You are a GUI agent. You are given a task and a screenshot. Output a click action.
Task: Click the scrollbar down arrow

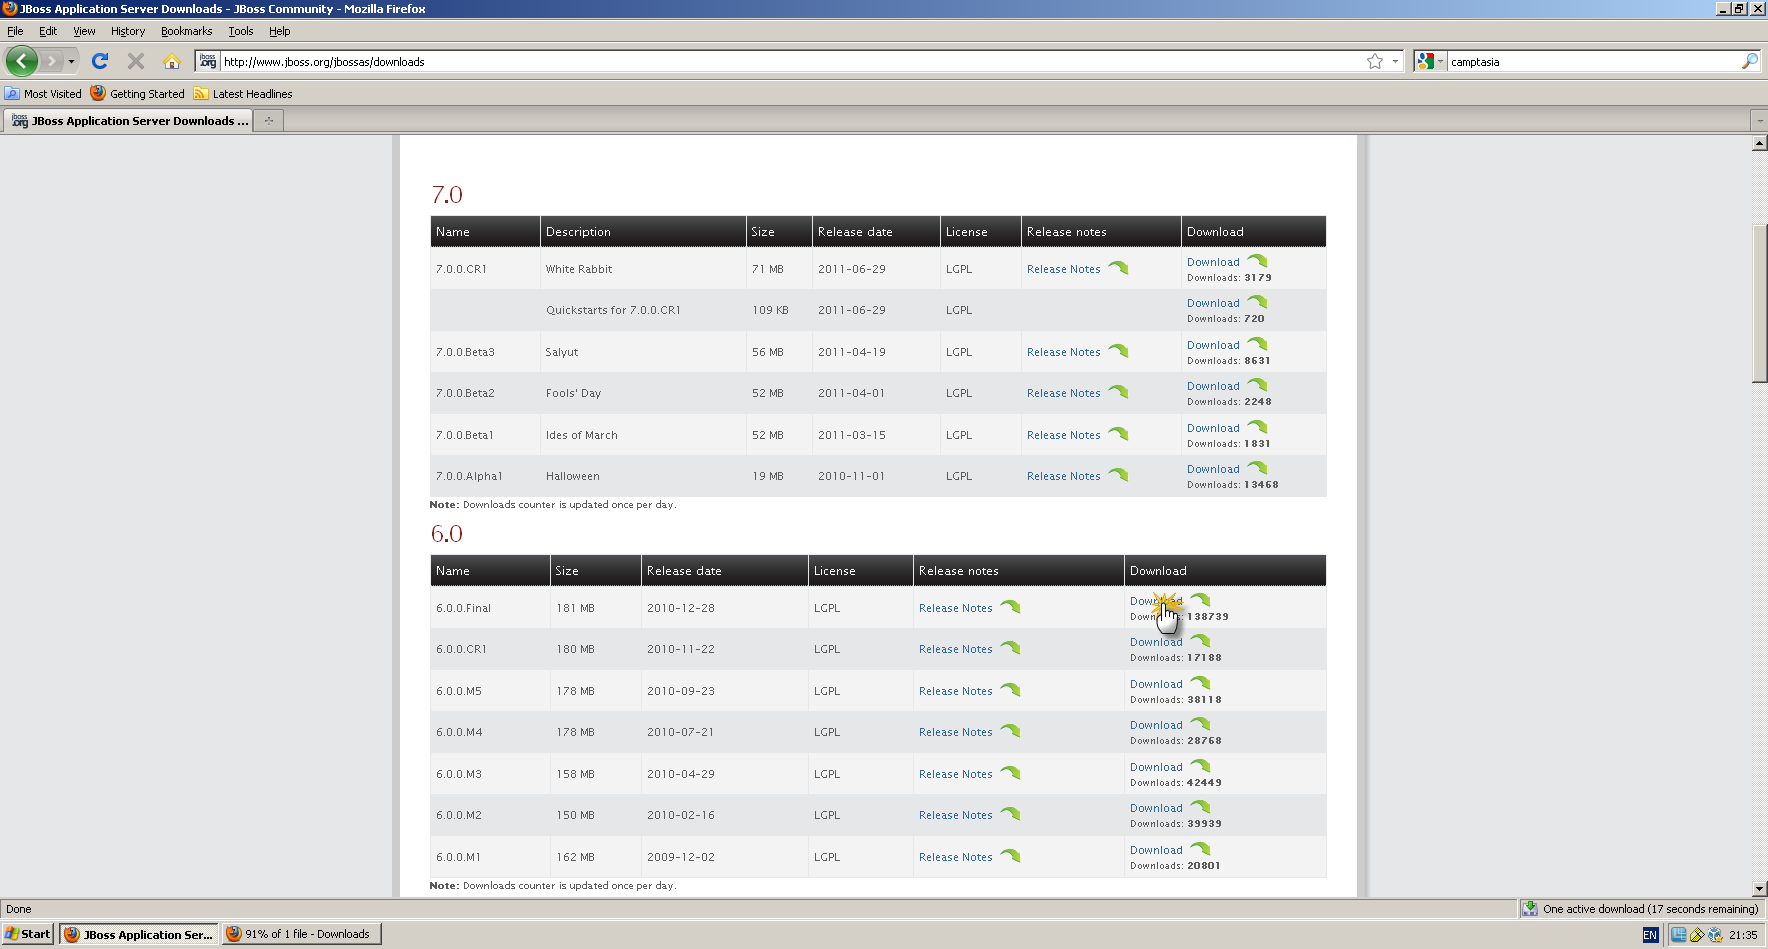(1759, 888)
